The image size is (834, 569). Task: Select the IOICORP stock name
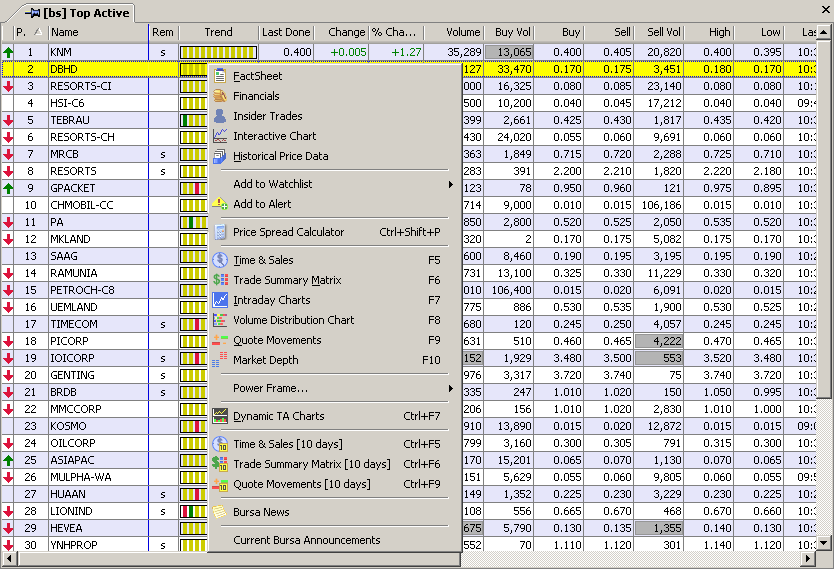[72, 358]
